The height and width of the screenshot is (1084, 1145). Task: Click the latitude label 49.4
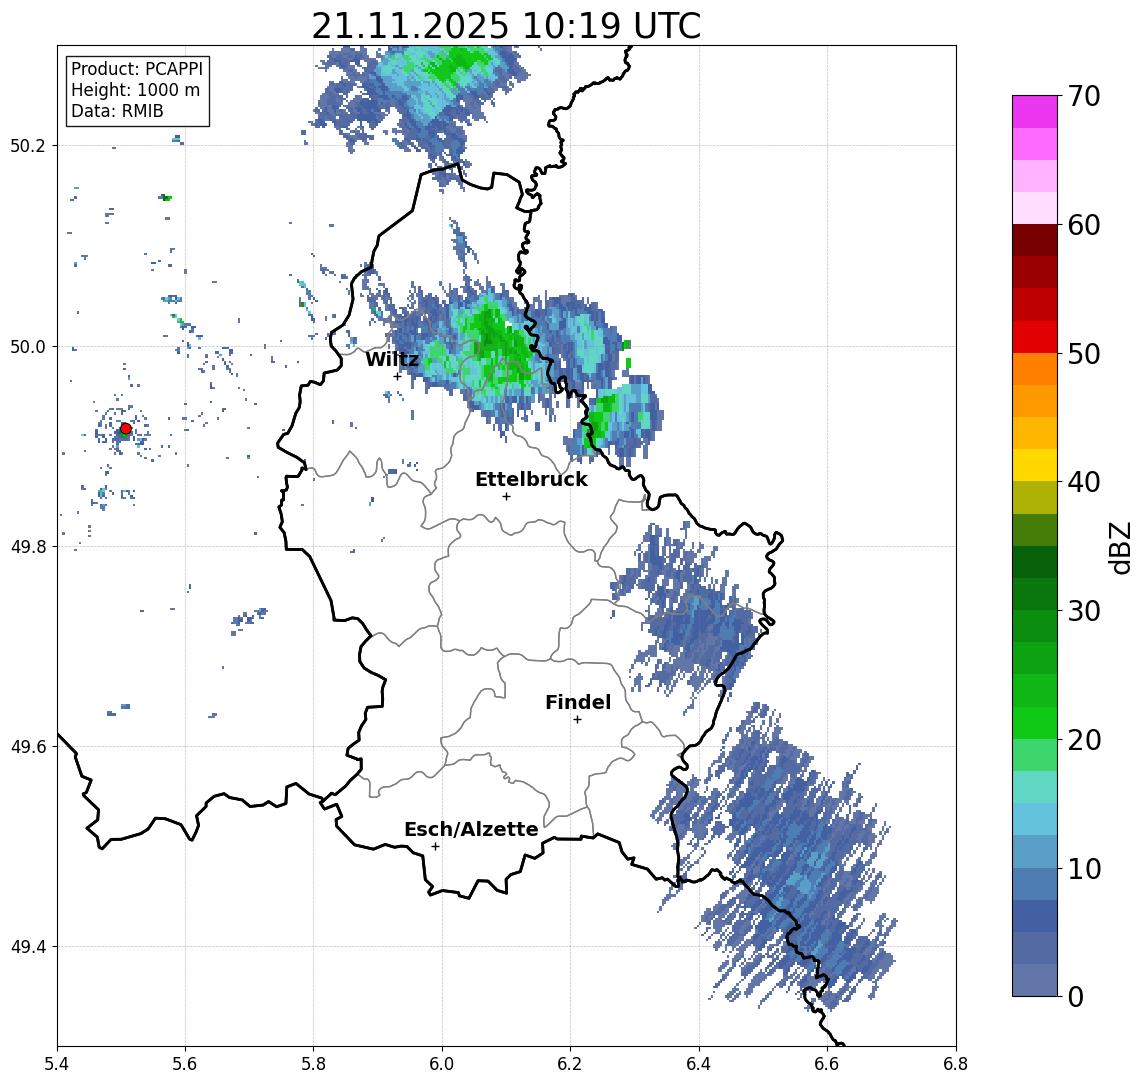click(28, 947)
